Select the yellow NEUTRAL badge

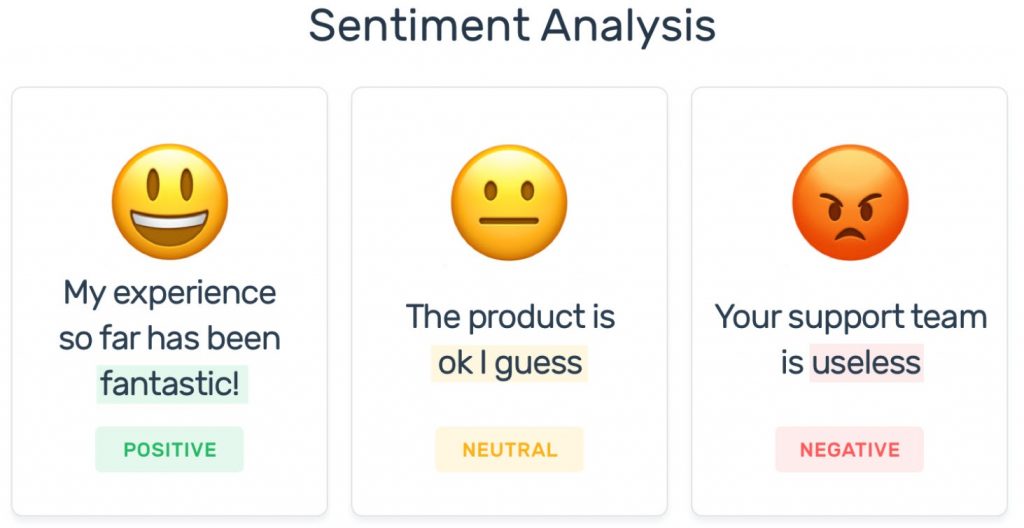(509, 450)
